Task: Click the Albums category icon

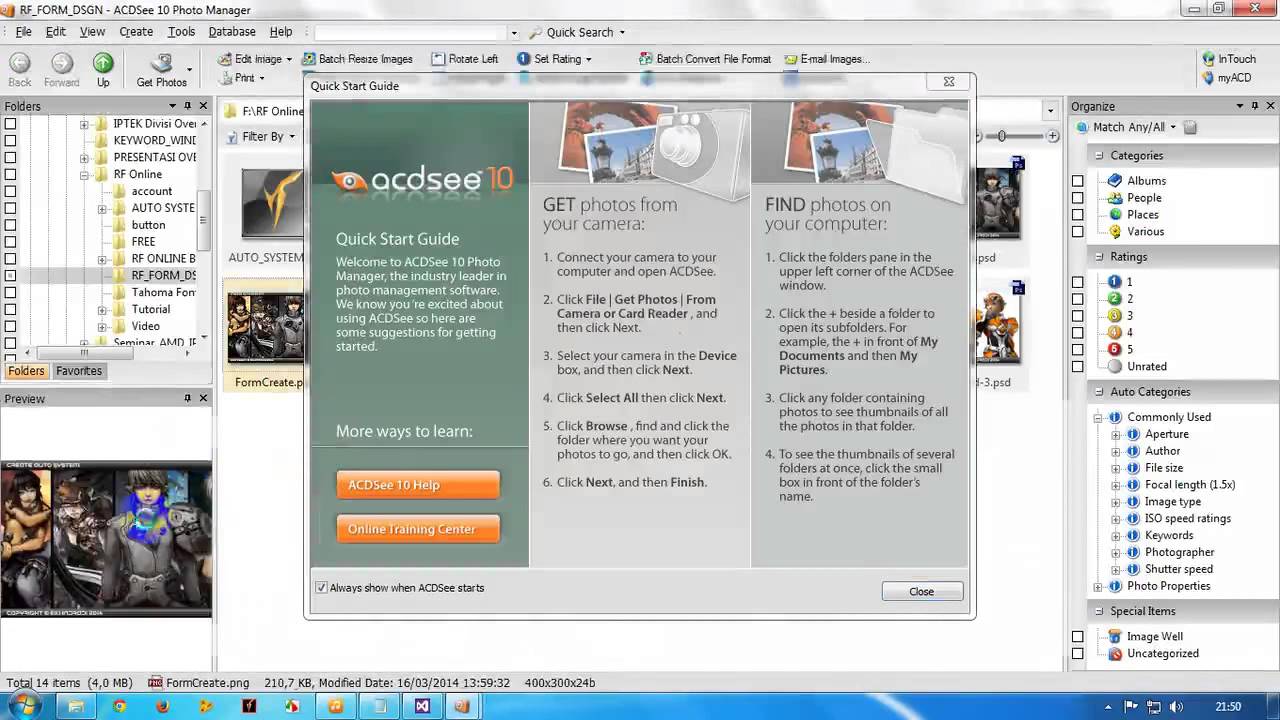Action: coord(1116,180)
